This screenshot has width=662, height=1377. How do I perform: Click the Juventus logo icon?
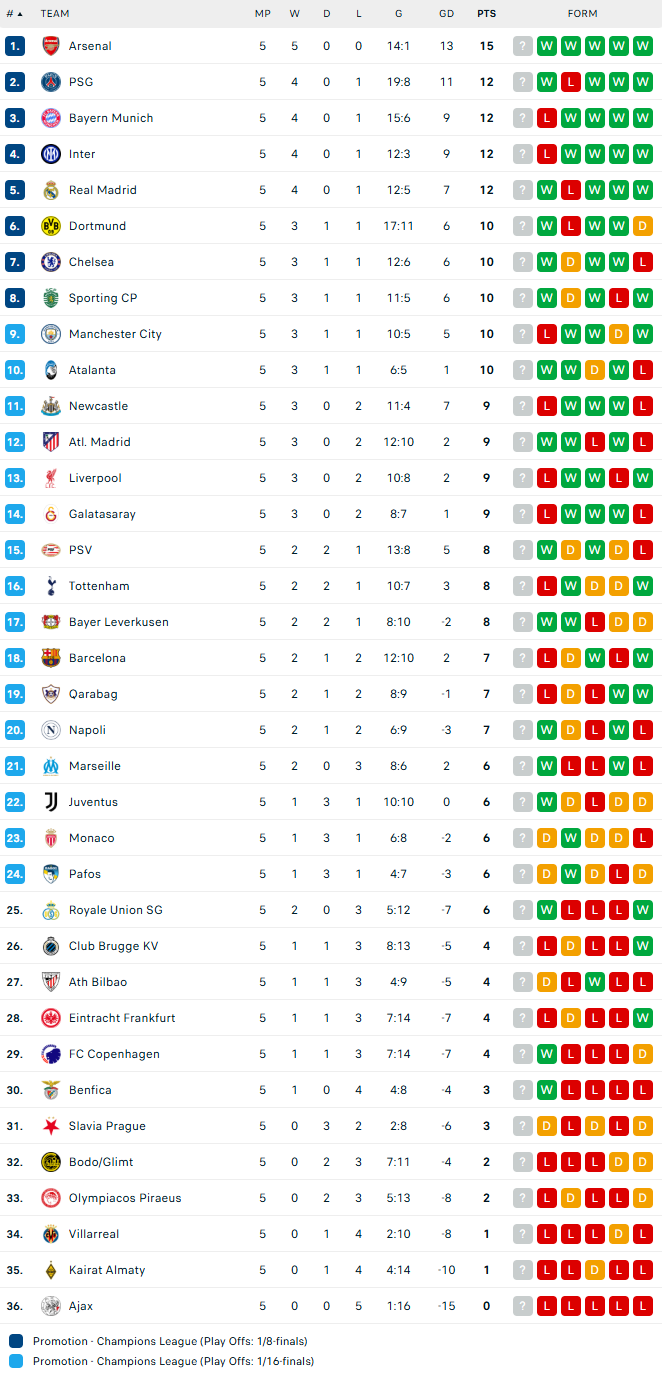coord(51,802)
